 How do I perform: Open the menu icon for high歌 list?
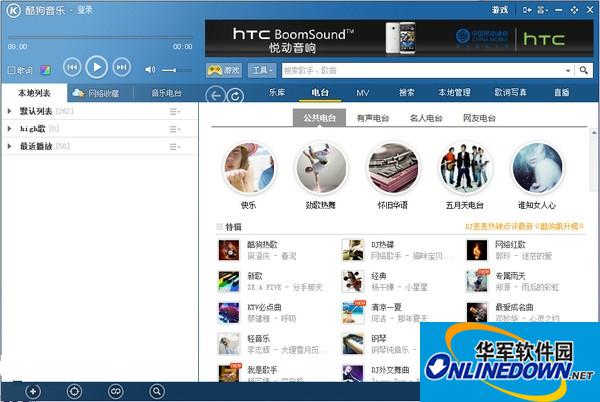(x=175, y=129)
